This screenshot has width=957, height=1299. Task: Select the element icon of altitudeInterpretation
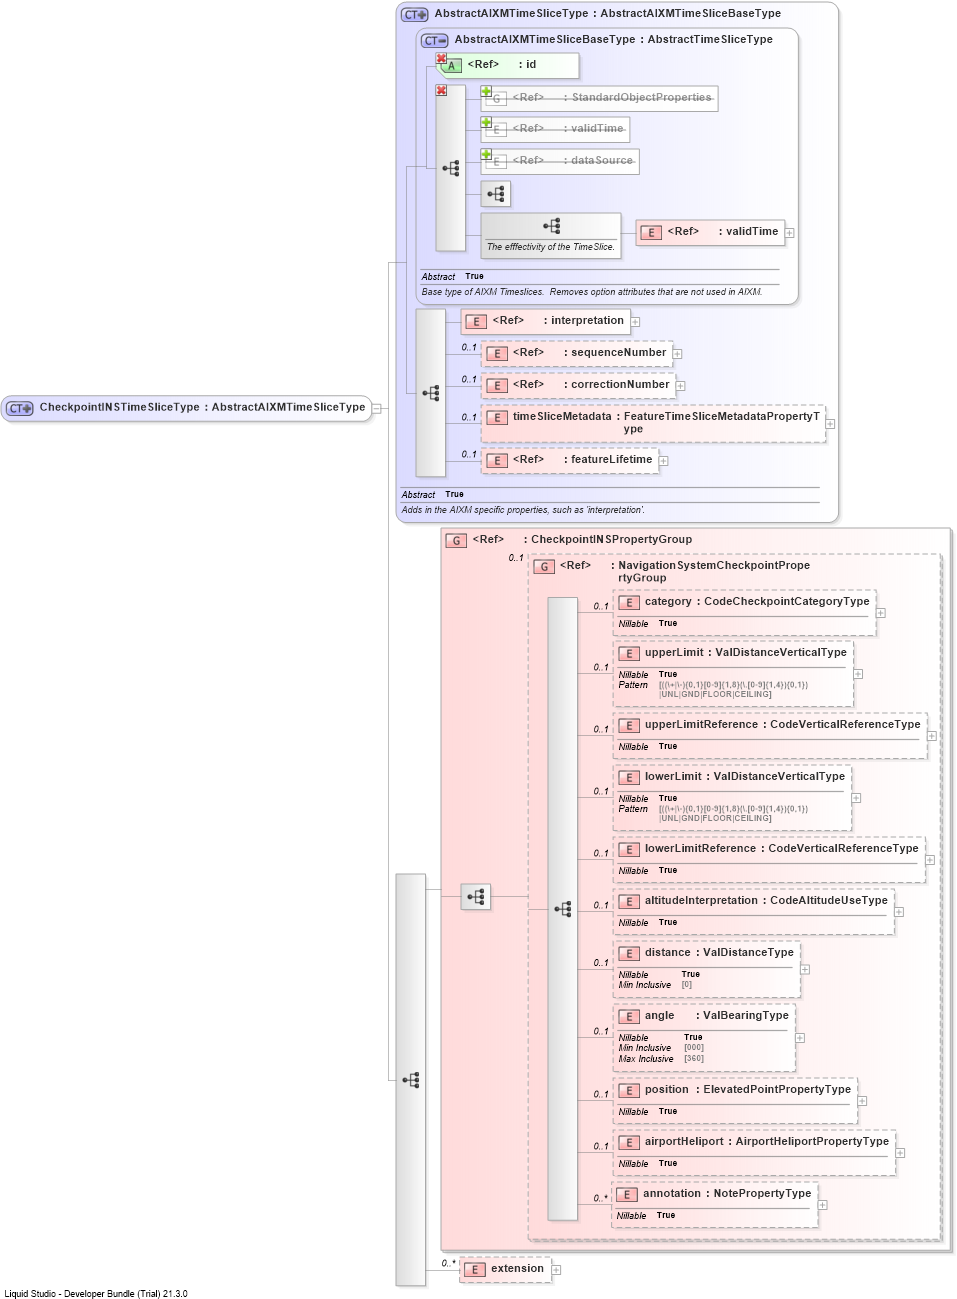[629, 902]
